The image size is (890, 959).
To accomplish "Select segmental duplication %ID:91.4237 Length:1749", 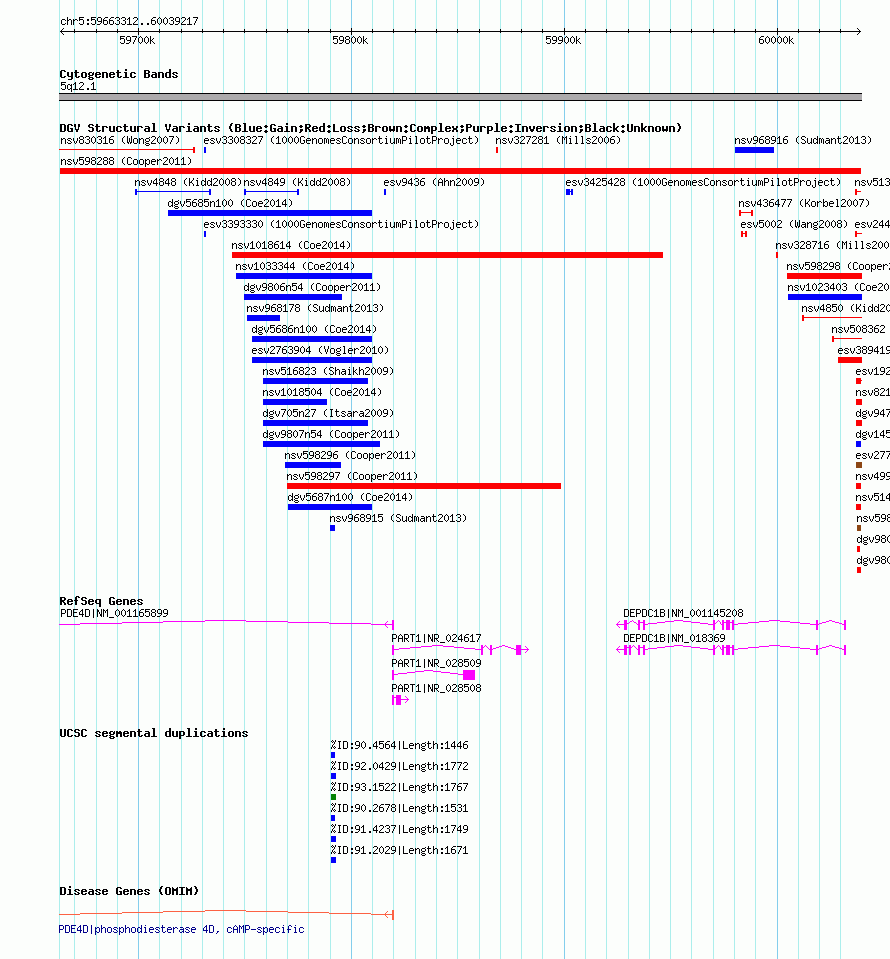I will (x=399, y=829).
